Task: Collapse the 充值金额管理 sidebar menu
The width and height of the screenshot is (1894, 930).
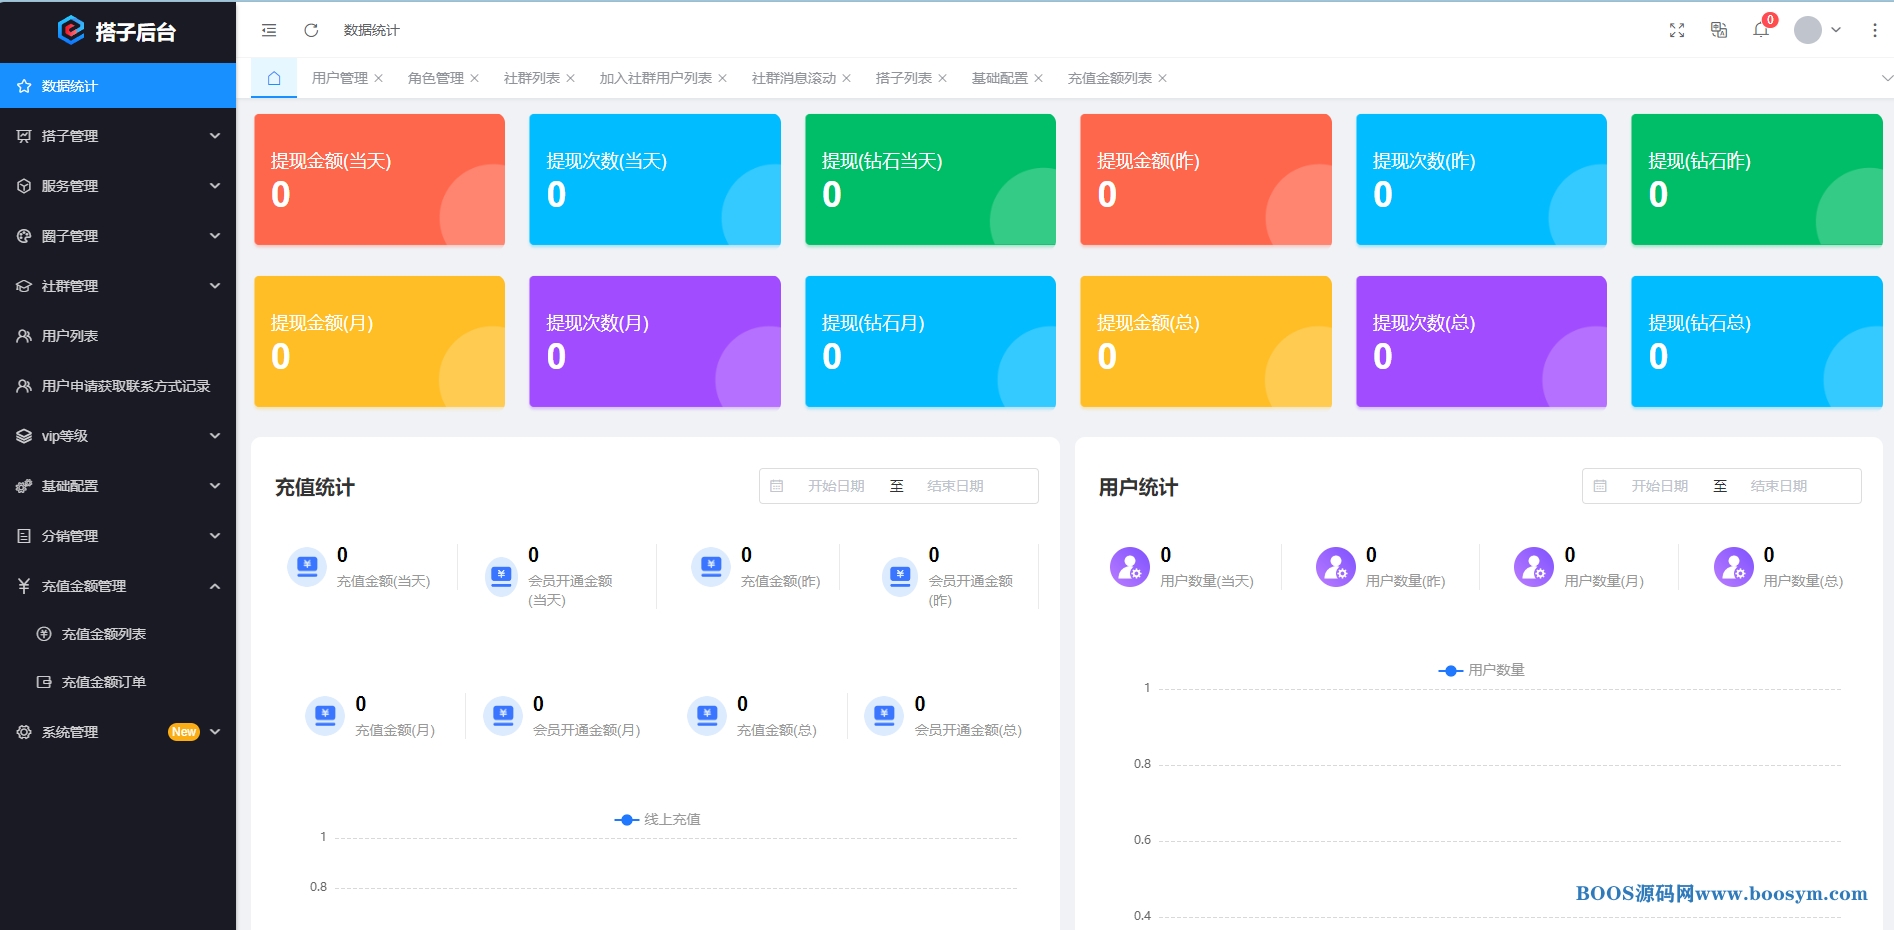Action: point(118,586)
